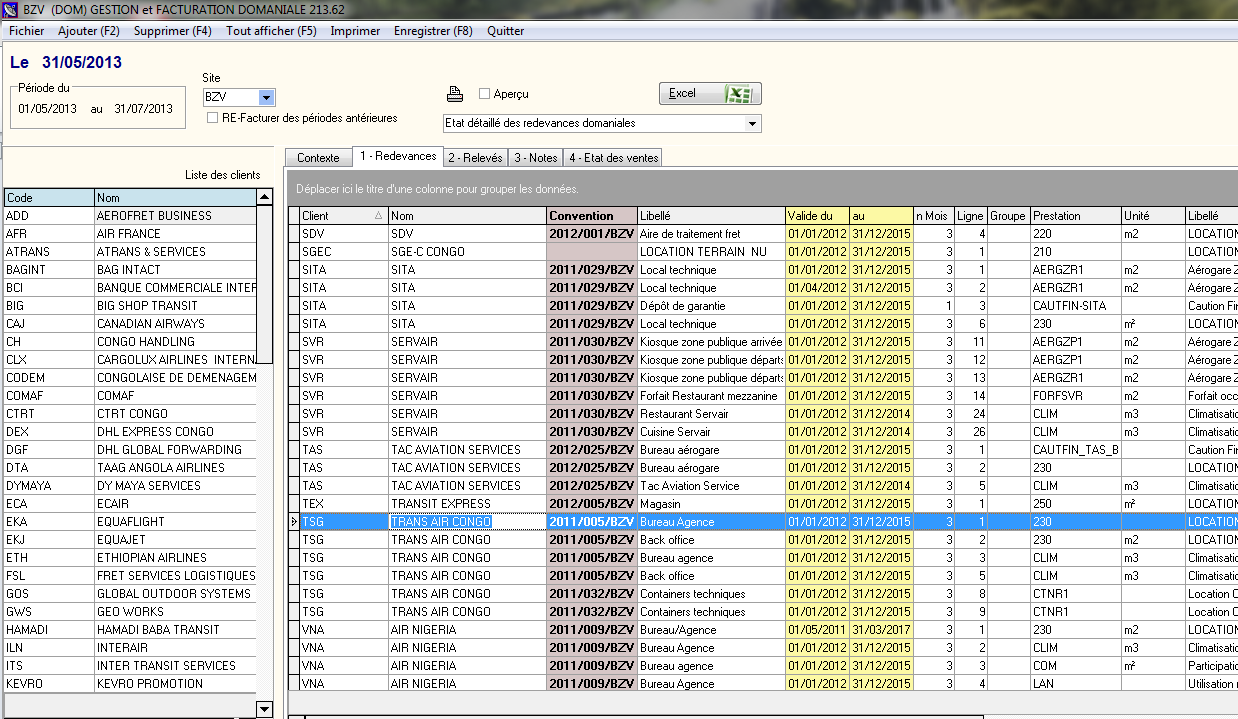Open the 4 - Etat des ventes tab
The width and height of the screenshot is (1238, 719).
[612, 158]
